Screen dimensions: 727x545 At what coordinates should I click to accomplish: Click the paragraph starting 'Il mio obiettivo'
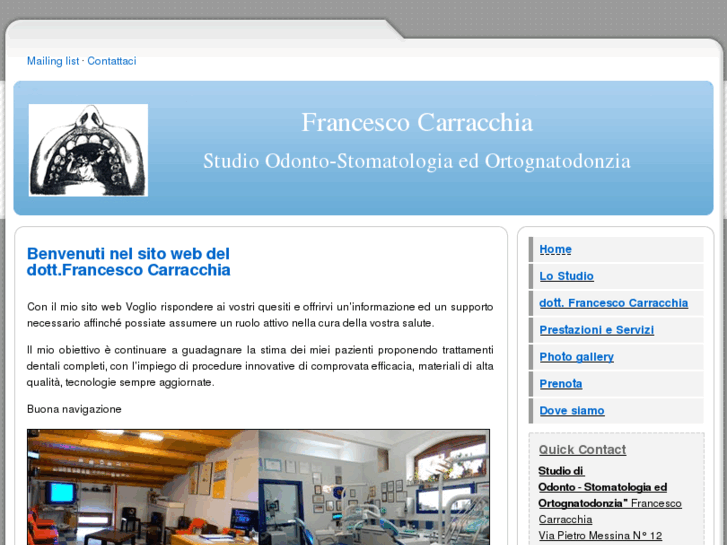[x=260, y=366]
